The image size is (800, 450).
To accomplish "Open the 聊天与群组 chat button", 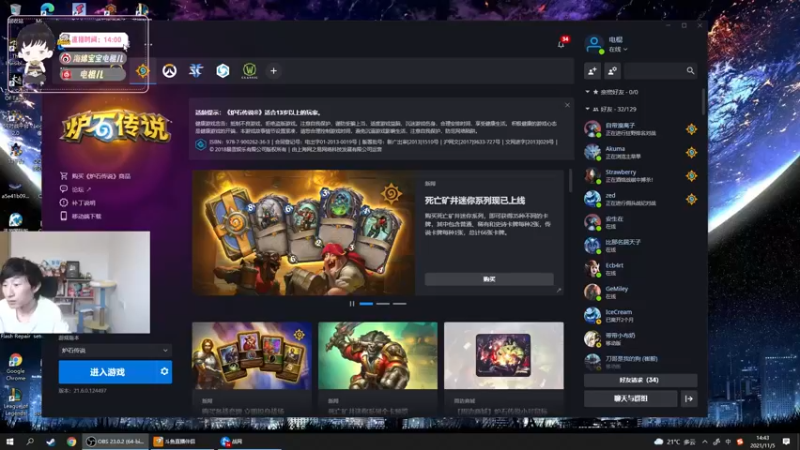I will [x=631, y=398].
